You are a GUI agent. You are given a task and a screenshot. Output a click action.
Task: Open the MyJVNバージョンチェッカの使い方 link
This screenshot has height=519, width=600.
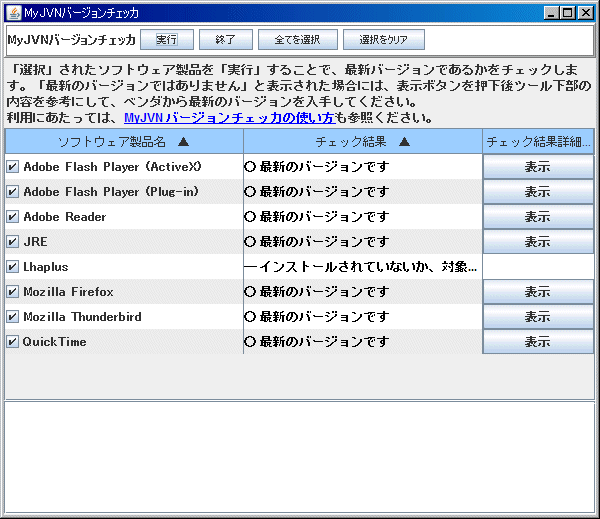[230, 118]
